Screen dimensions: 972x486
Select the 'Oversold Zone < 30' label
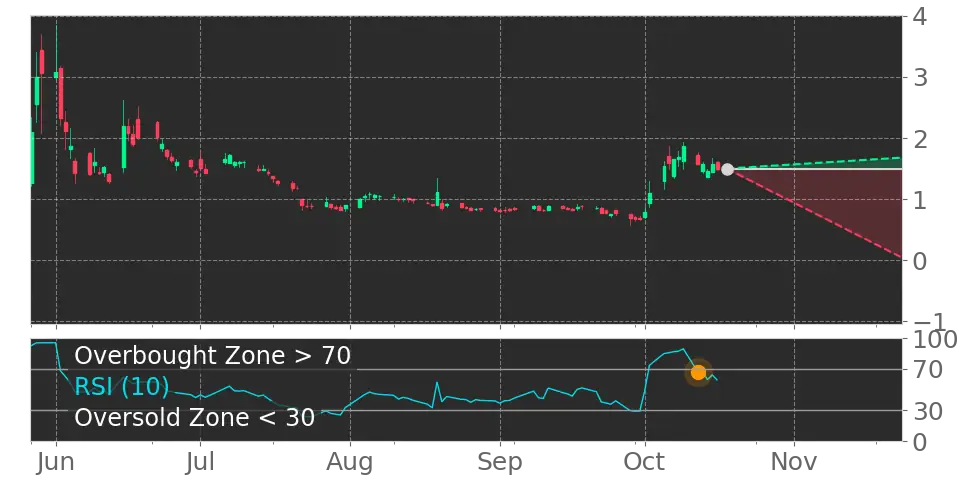point(195,418)
